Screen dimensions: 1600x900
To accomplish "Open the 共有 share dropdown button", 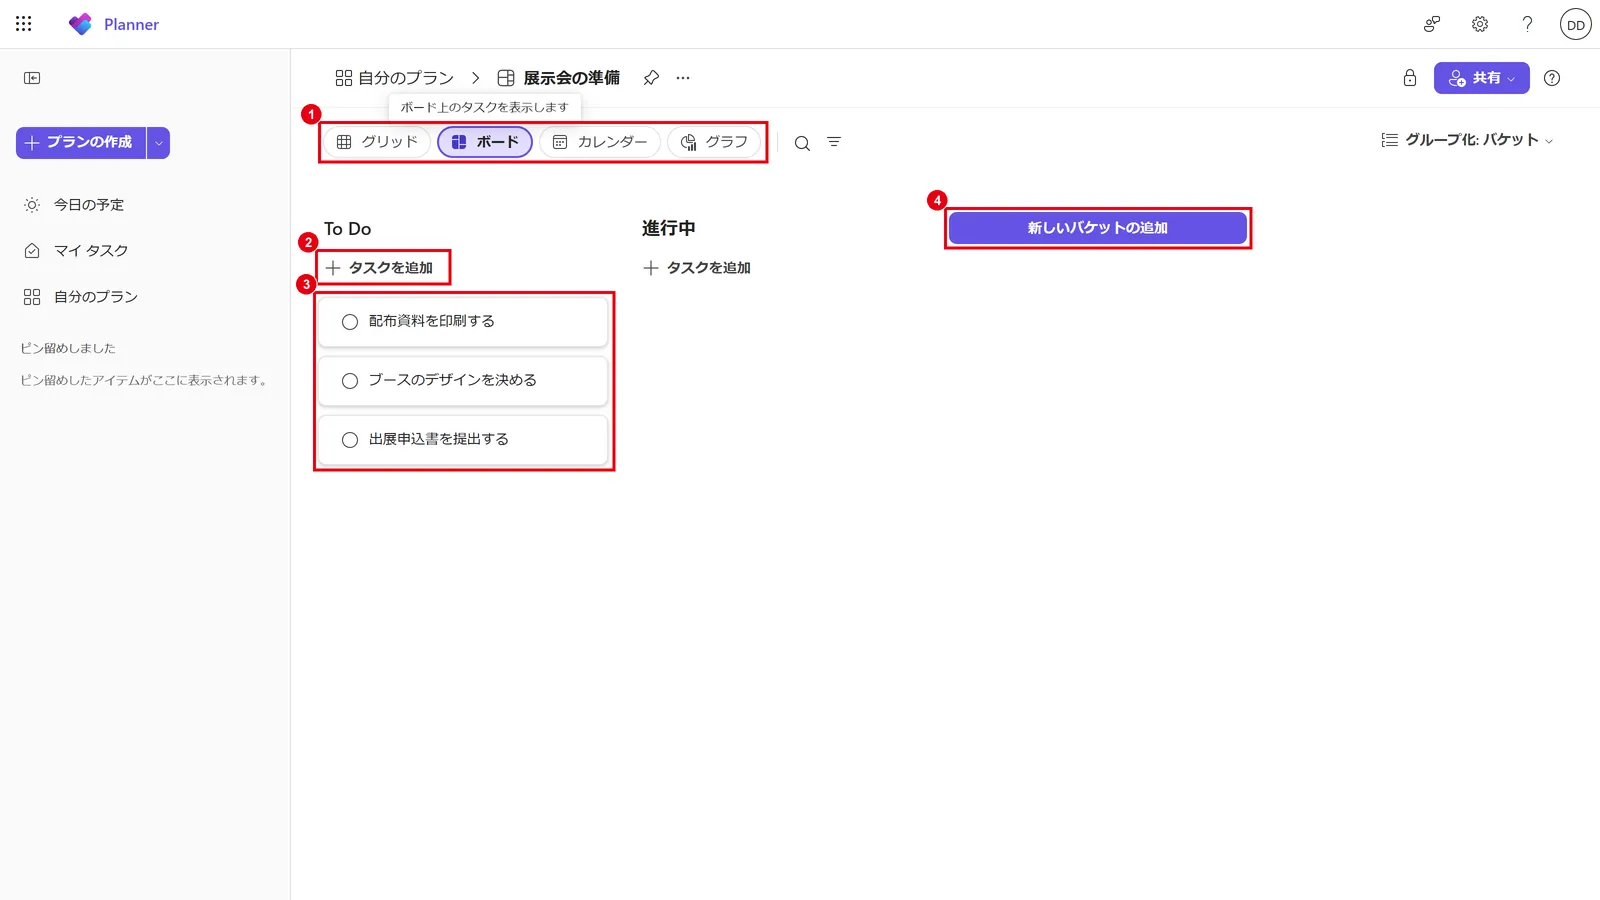I will tap(1482, 78).
